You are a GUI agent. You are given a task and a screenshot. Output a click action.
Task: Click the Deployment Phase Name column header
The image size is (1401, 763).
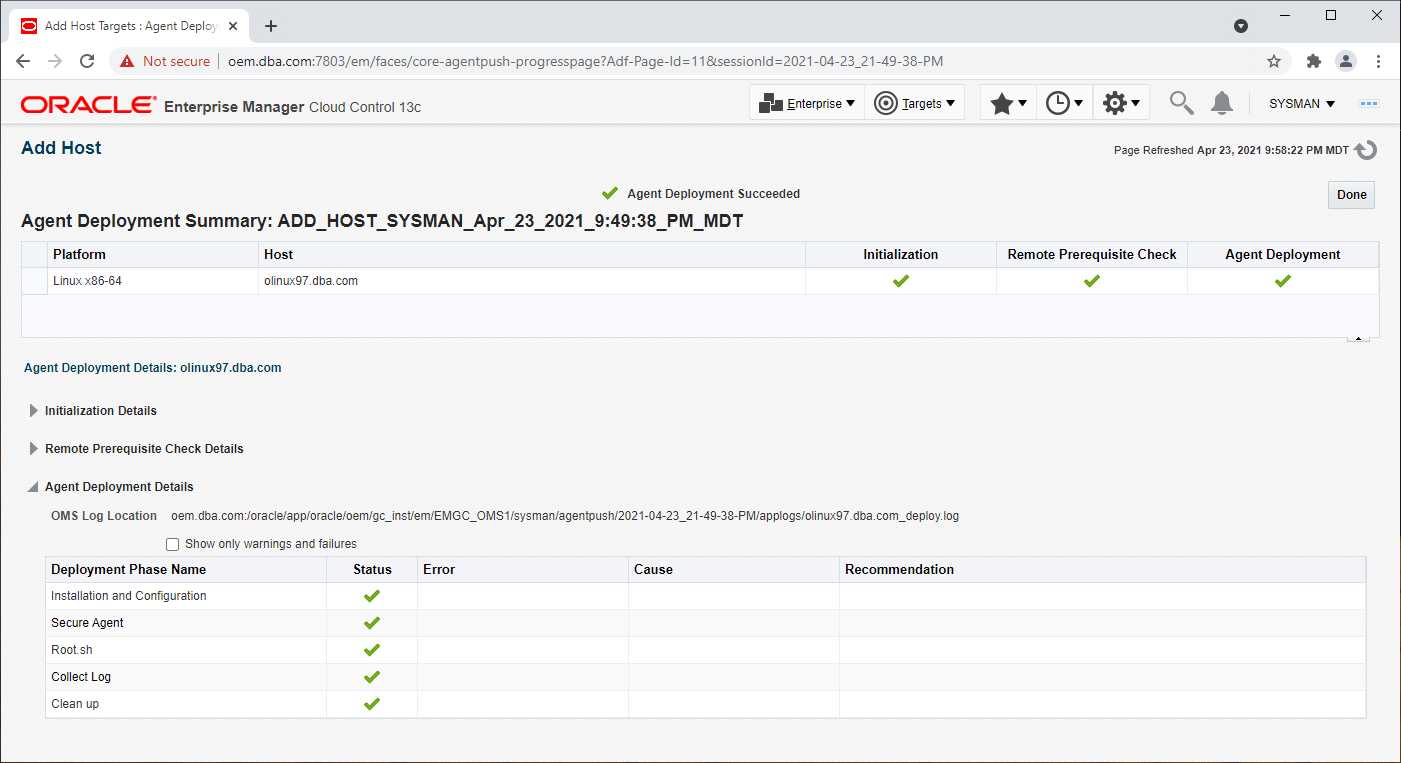coord(186,570)
